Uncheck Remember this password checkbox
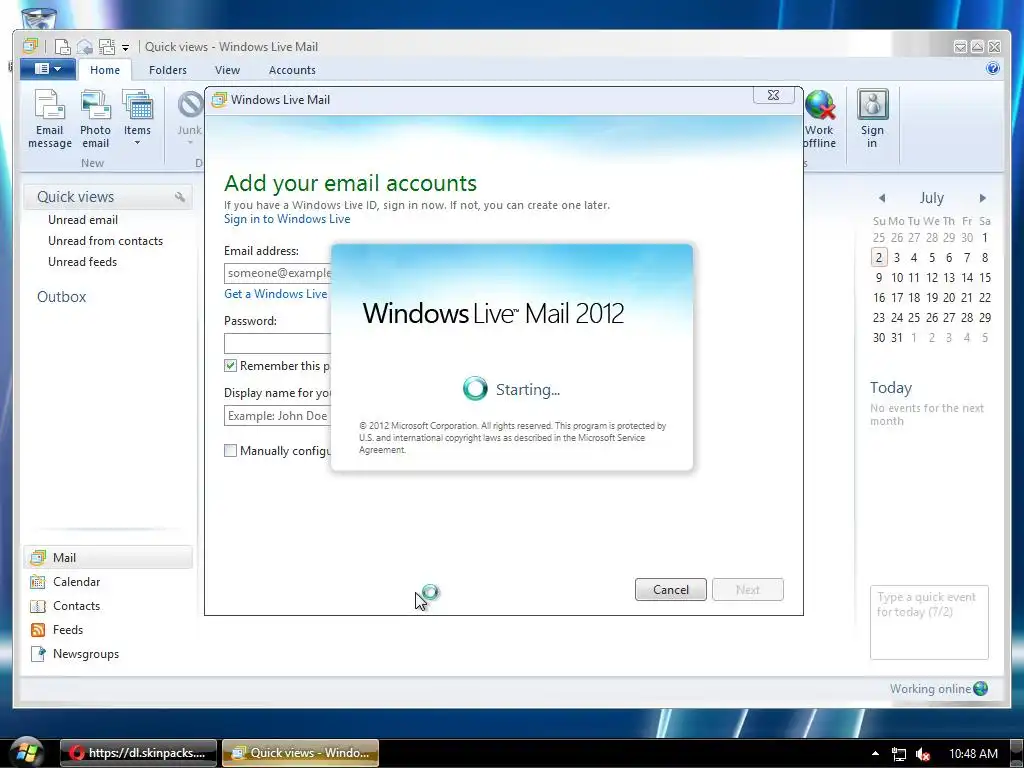This screenshot has height=768, width=1024. click(x=231, y=366)
